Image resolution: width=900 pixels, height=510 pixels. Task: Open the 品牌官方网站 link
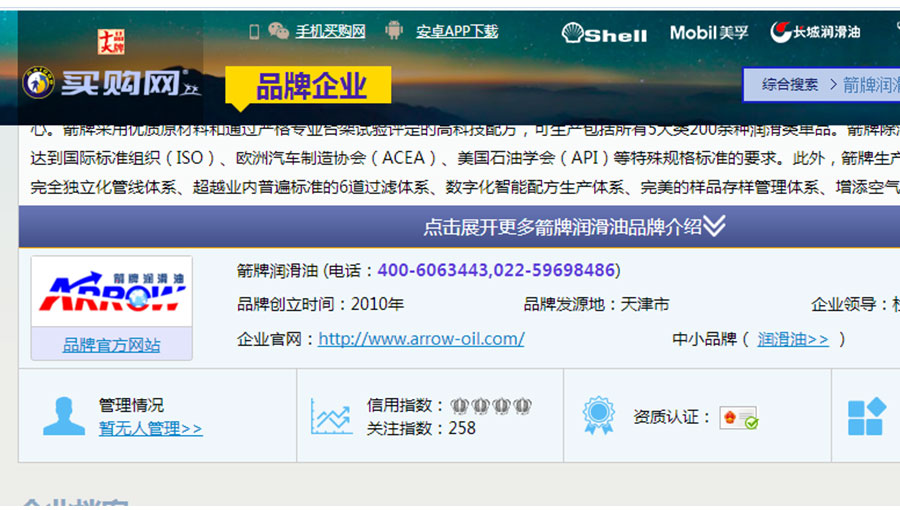[111, 345]
